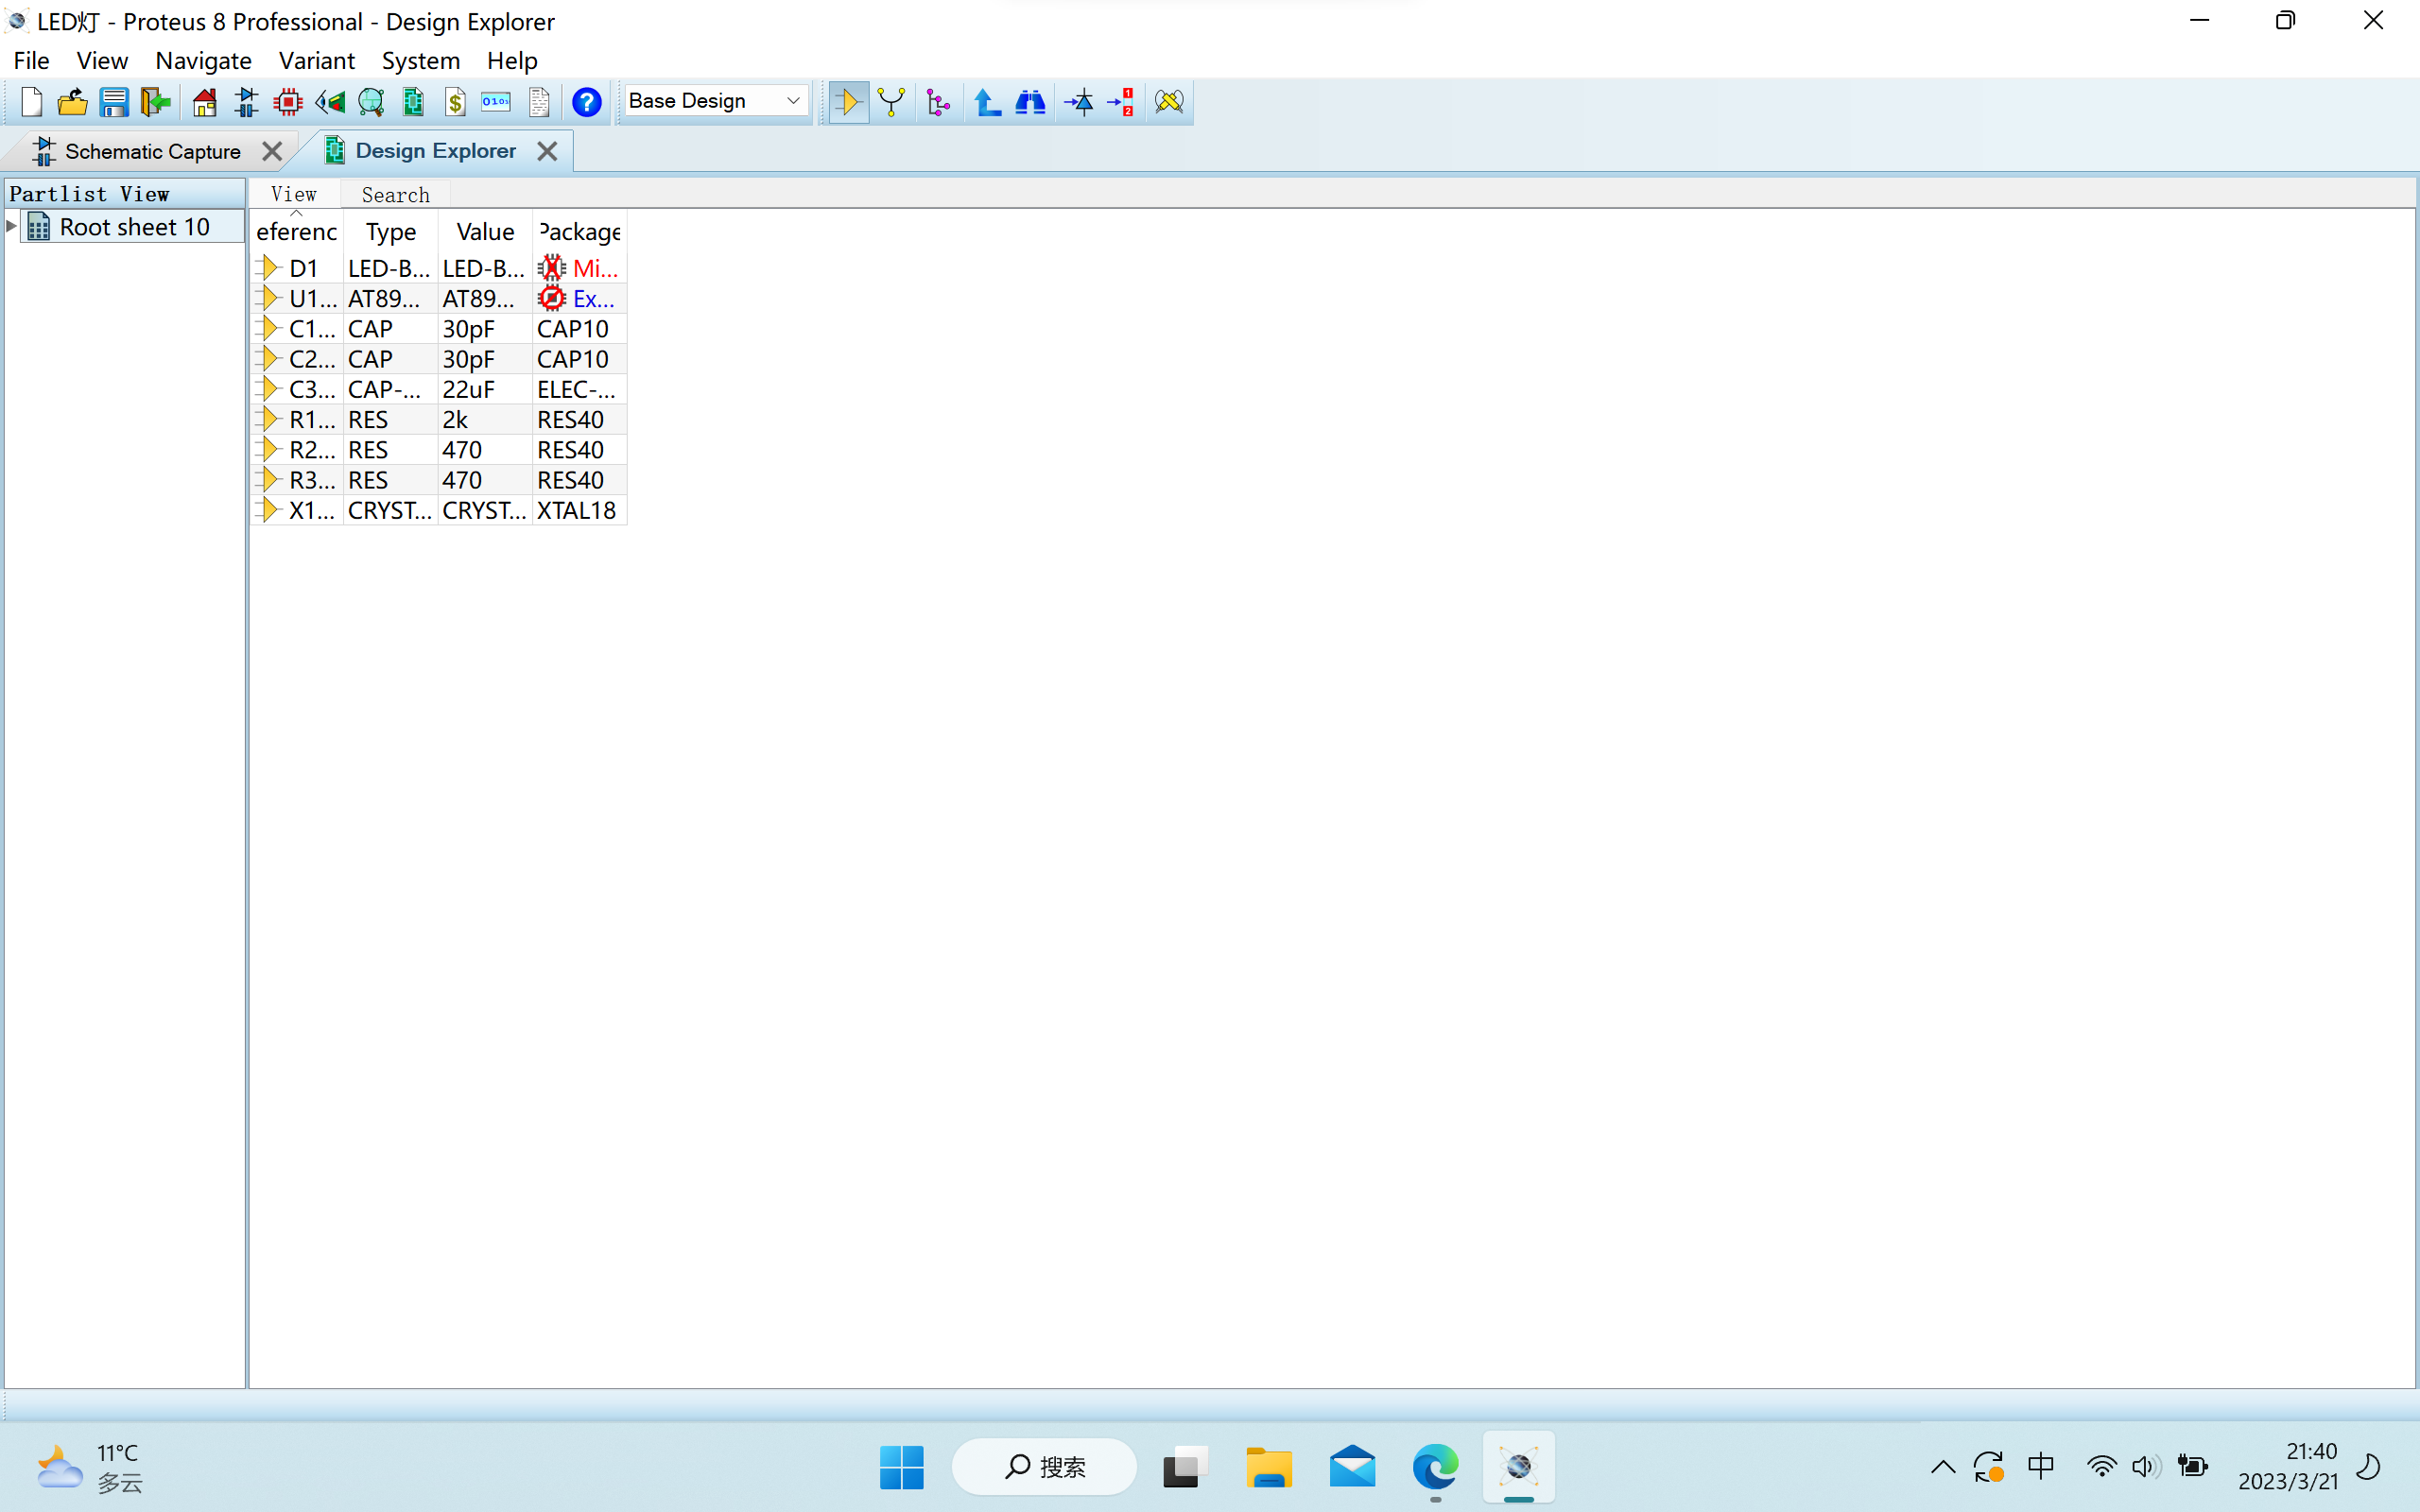This screenshot has width=2420, height=1512.
Task: Select the 22uF value cell
Action: [485, 389]
